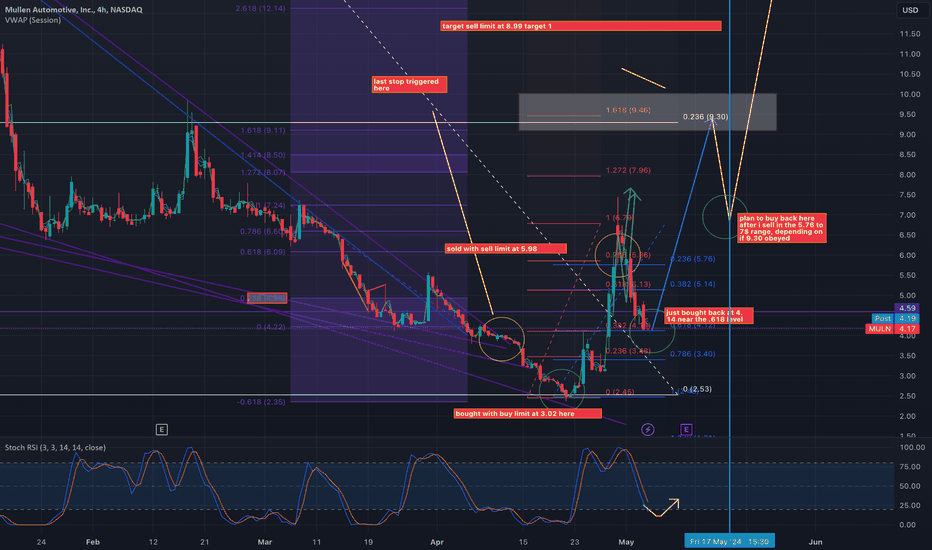Select the 1.414 (8.50) fib label
Image resolution: width=932 pixels, height=550 pixels.
pos(263,155)
